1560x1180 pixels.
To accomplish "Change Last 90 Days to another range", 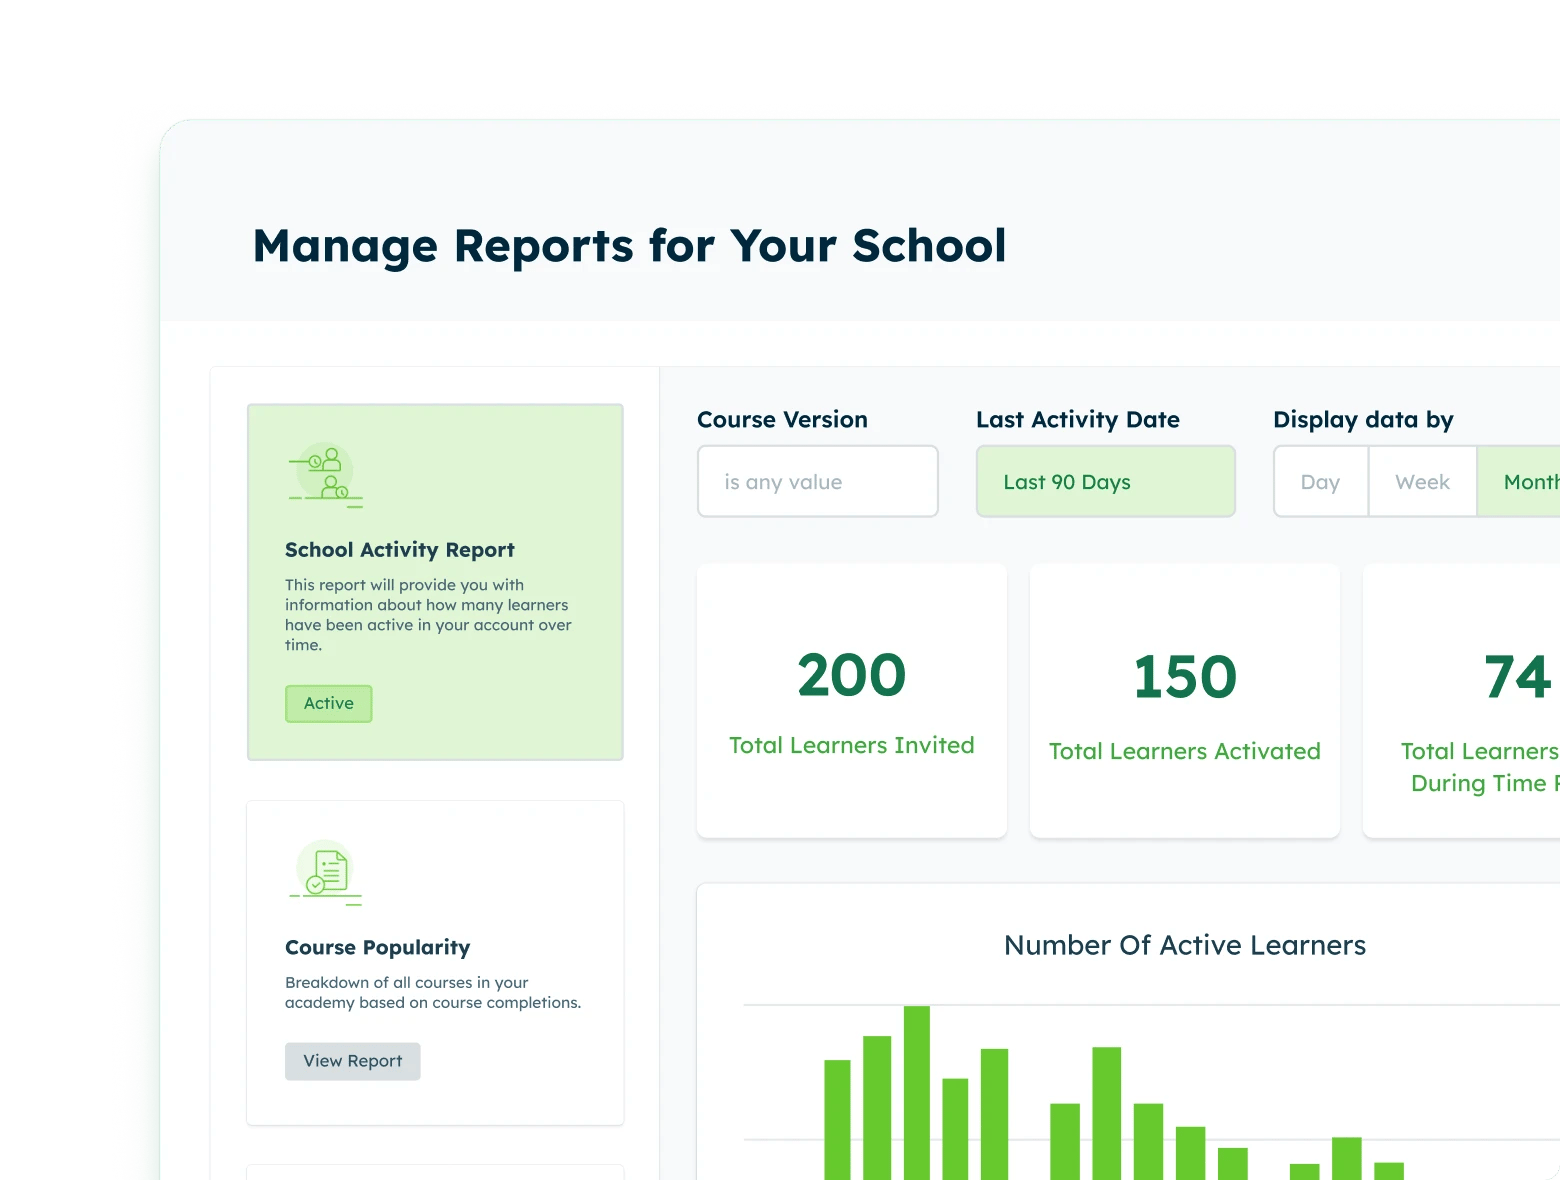I will pos(1105,481).
